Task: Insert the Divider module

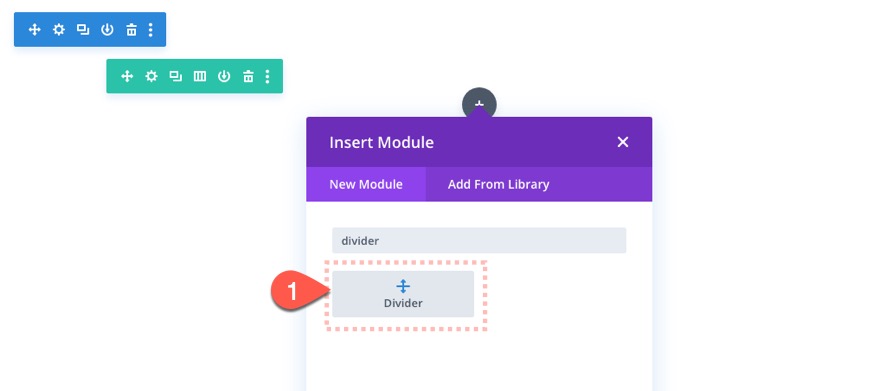Action: [x=403, y=294]
